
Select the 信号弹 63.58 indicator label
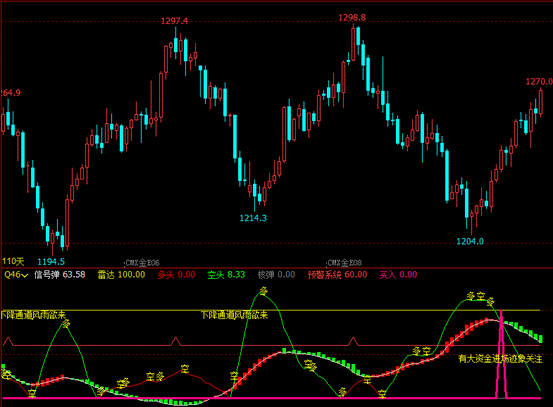[60, 275]
